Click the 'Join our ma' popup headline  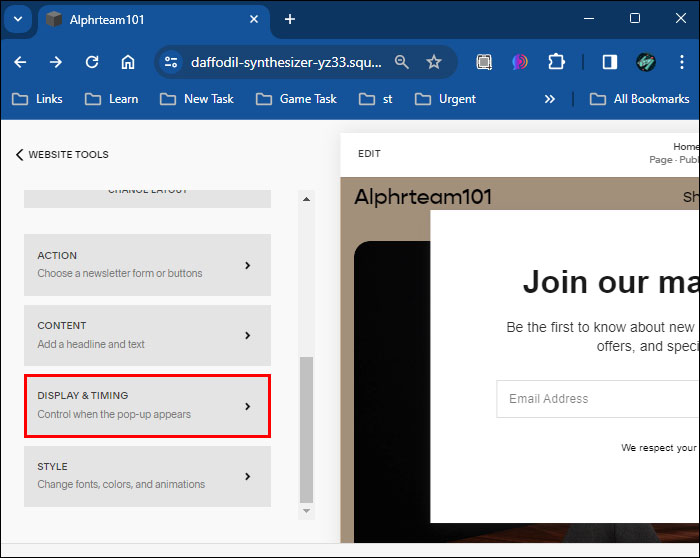(611, 282)
